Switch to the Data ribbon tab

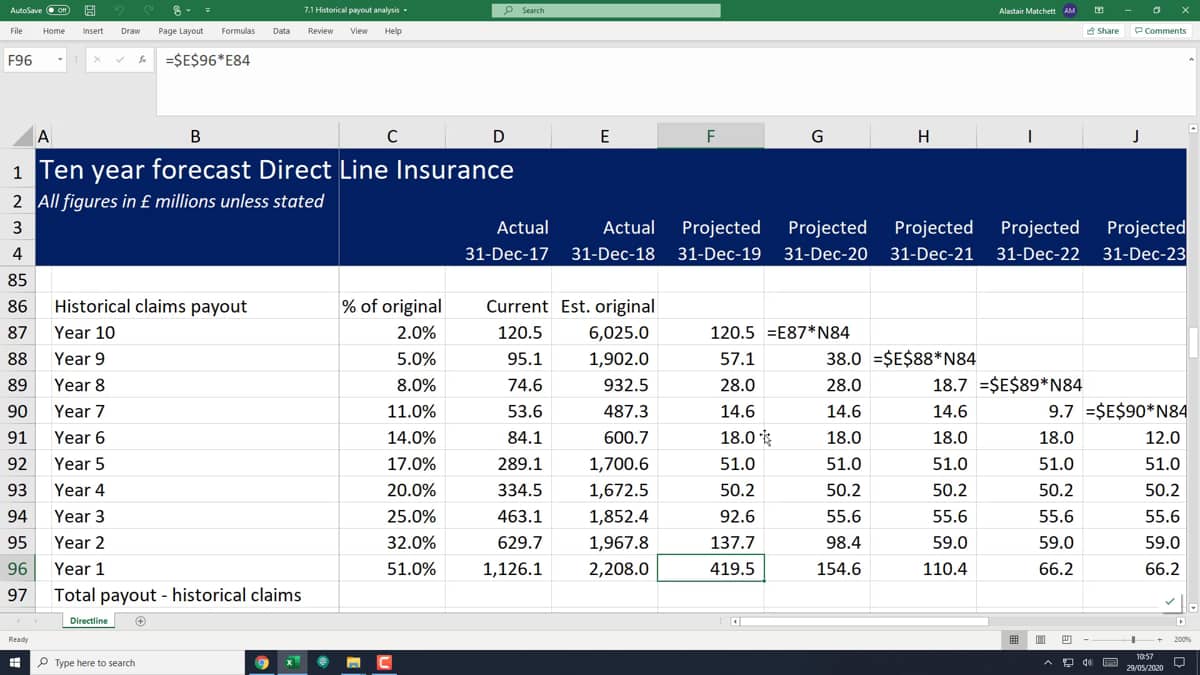(281, 31)
